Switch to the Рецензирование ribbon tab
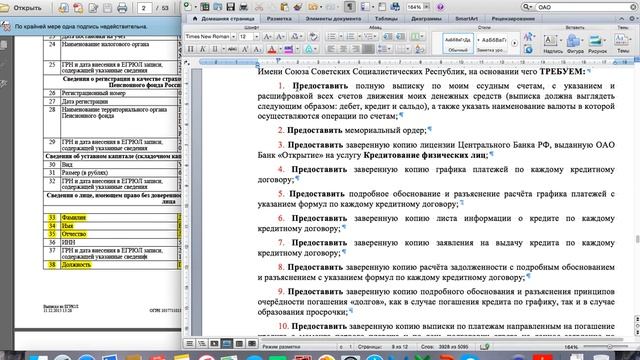 click(513, 19)
